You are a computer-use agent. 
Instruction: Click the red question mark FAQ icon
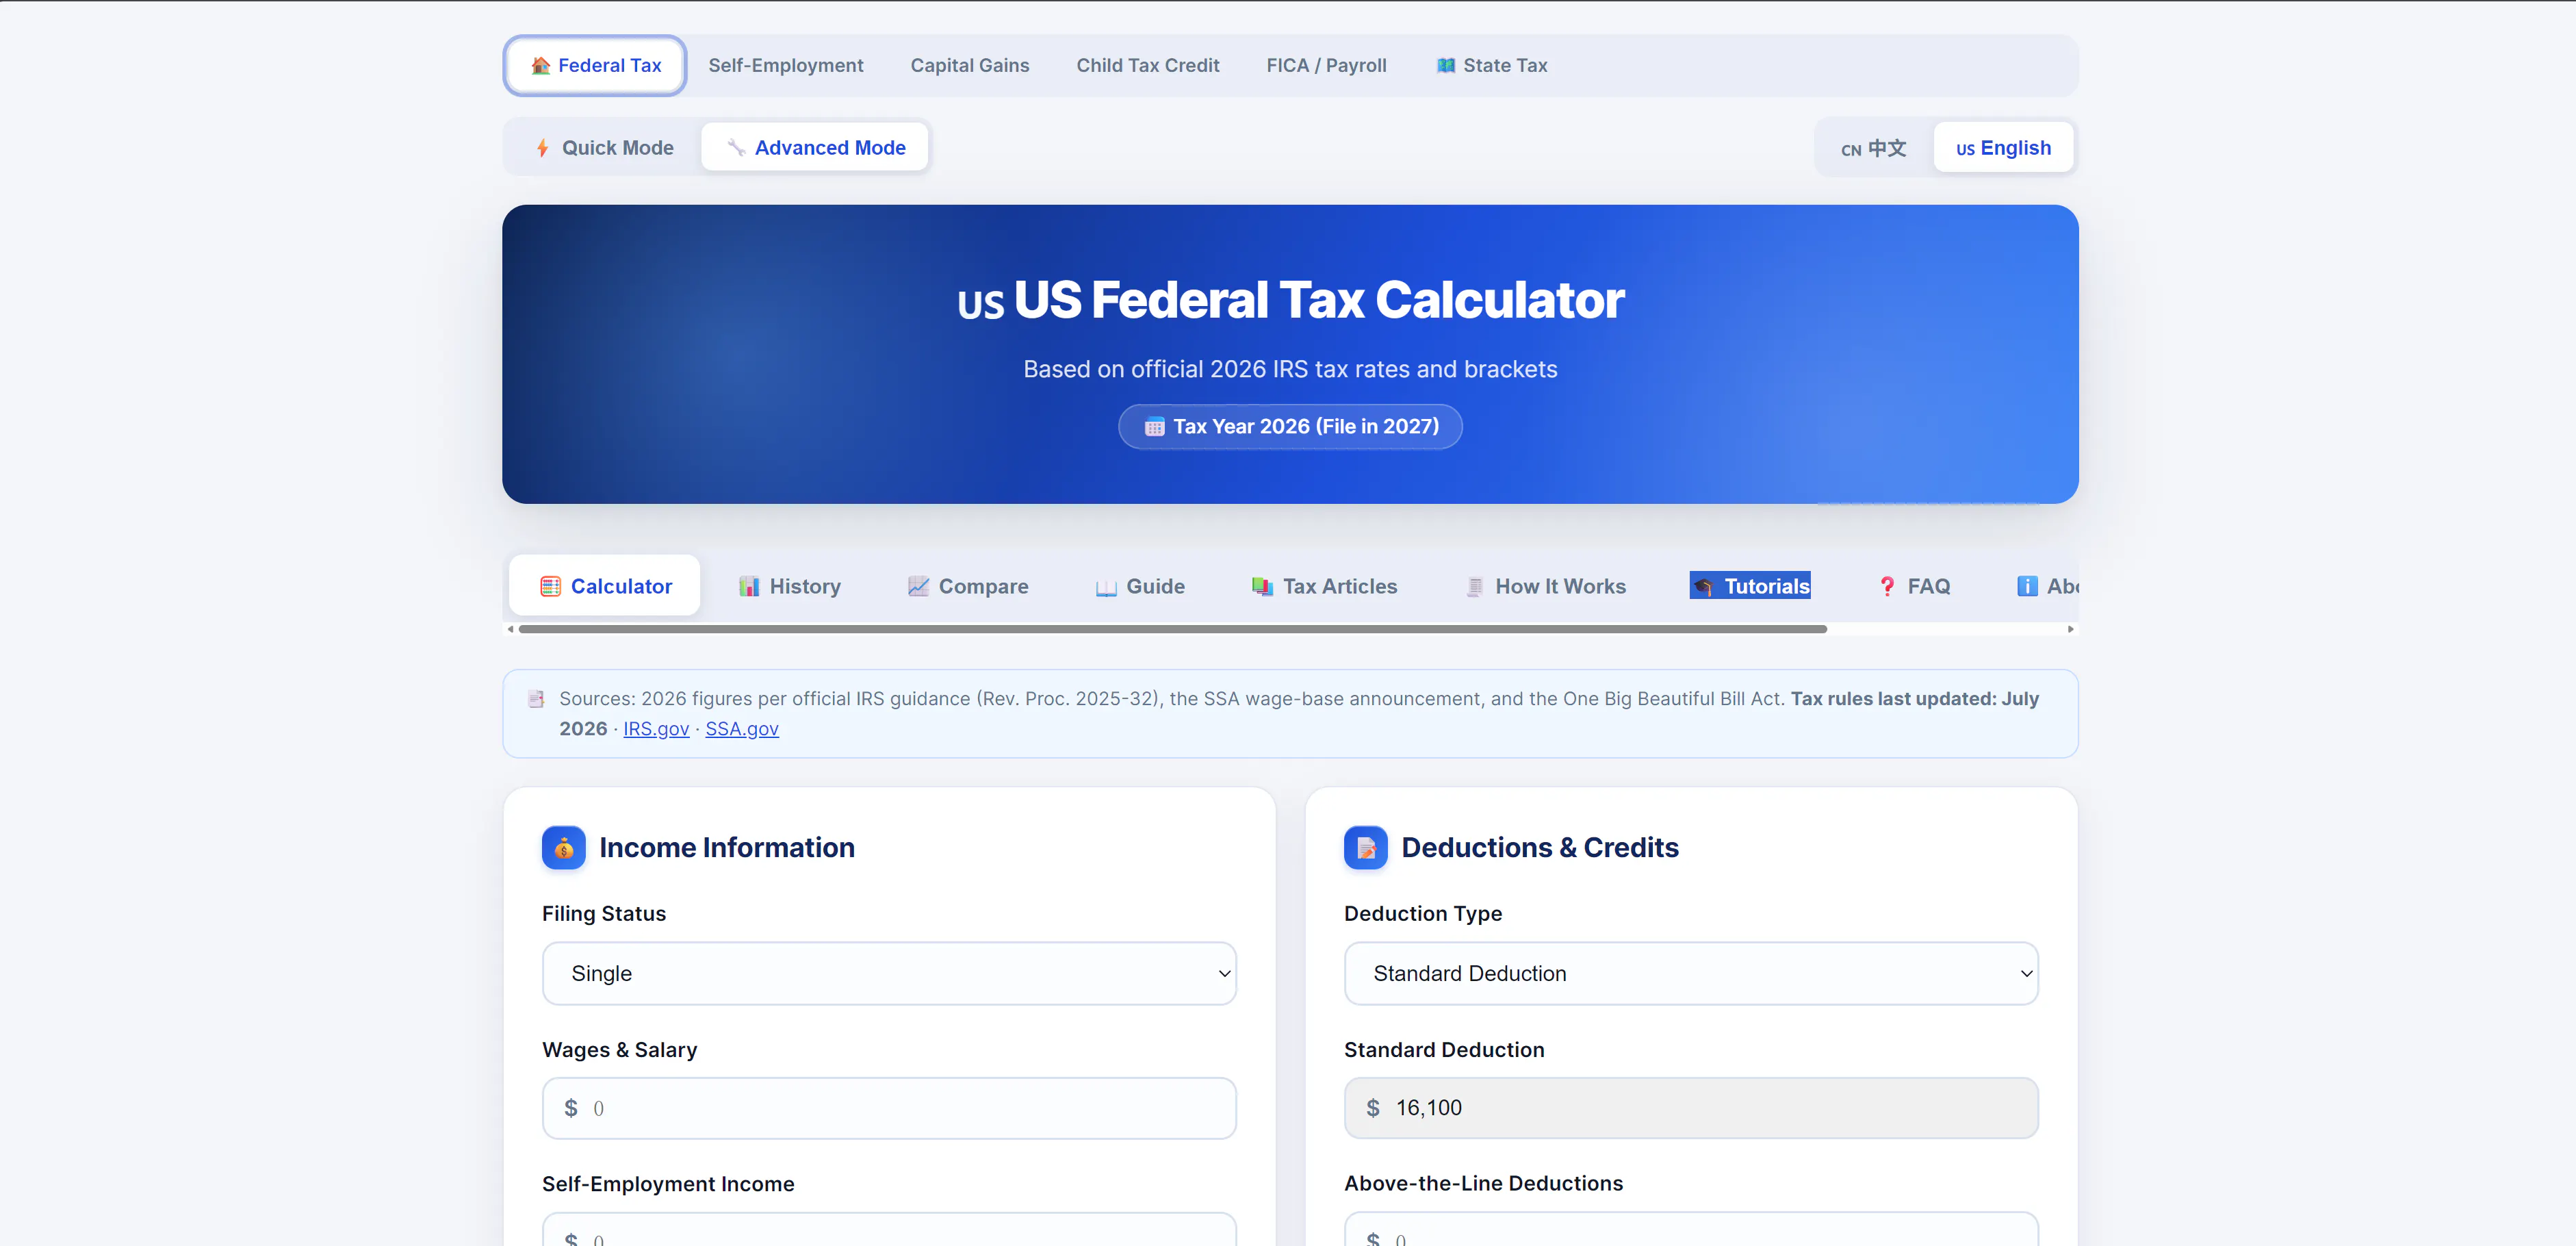[1886, 586]
